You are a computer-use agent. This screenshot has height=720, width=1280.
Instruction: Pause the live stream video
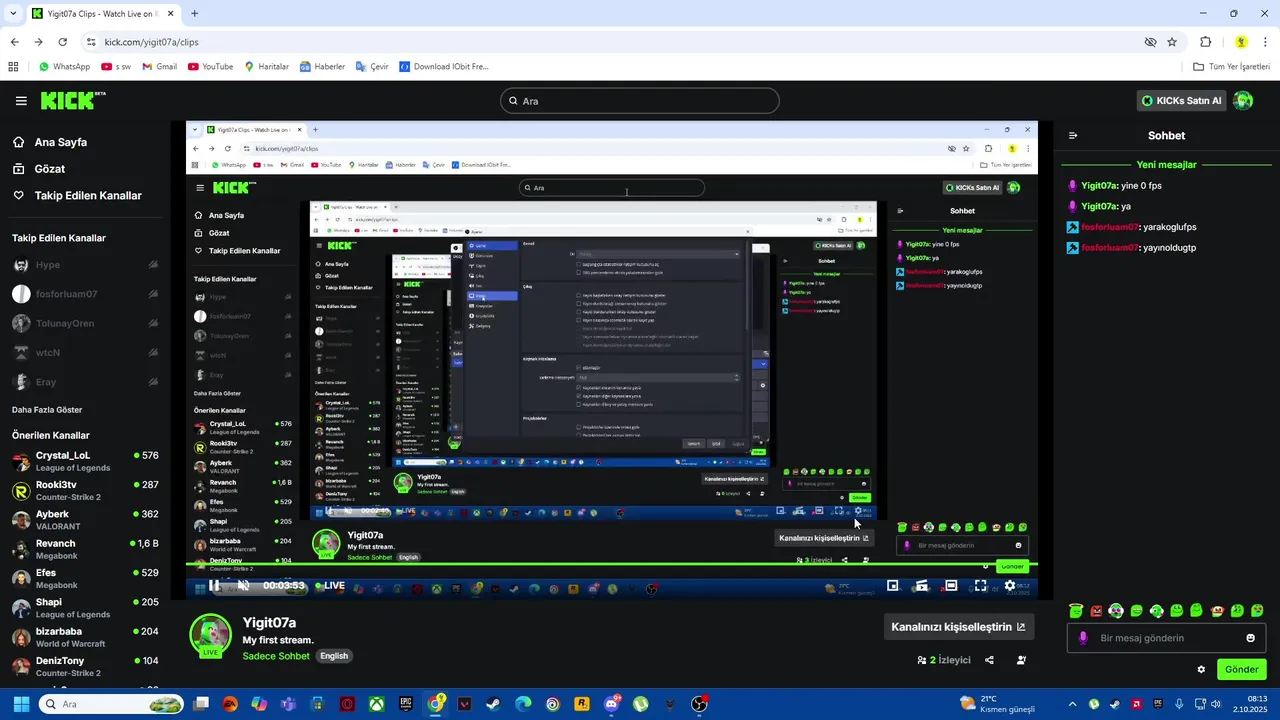214,586
